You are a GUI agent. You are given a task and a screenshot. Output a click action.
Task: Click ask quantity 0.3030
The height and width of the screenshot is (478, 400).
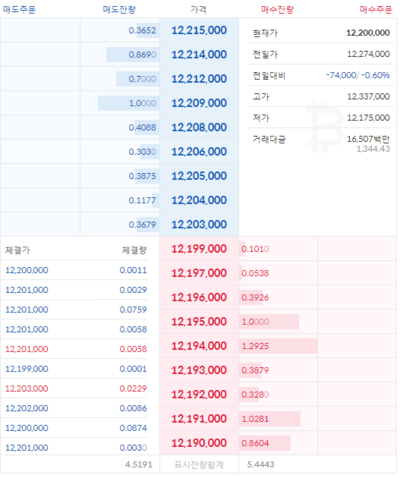(142, 152)
